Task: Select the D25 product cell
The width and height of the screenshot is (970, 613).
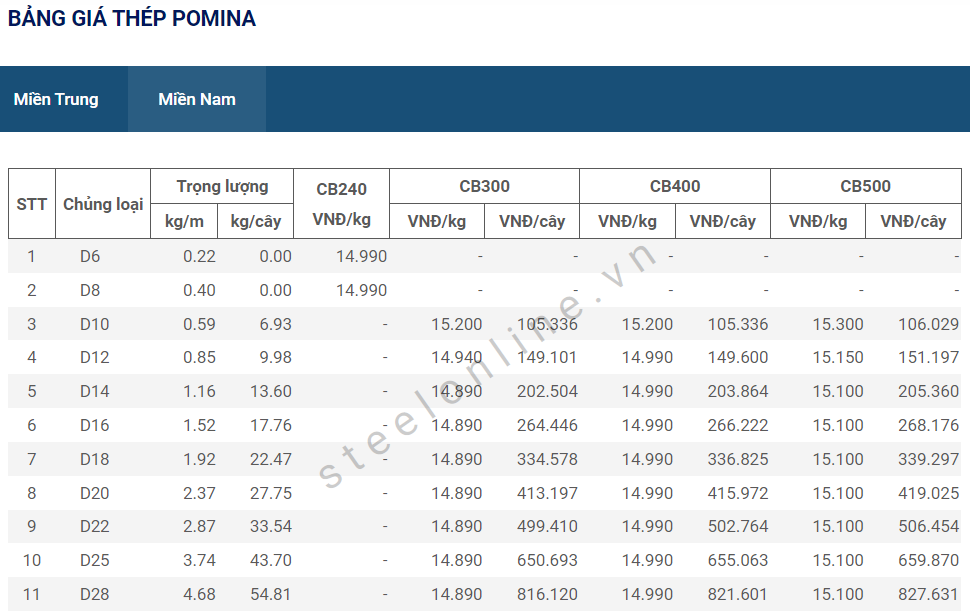Action: (x=94, y=560)
